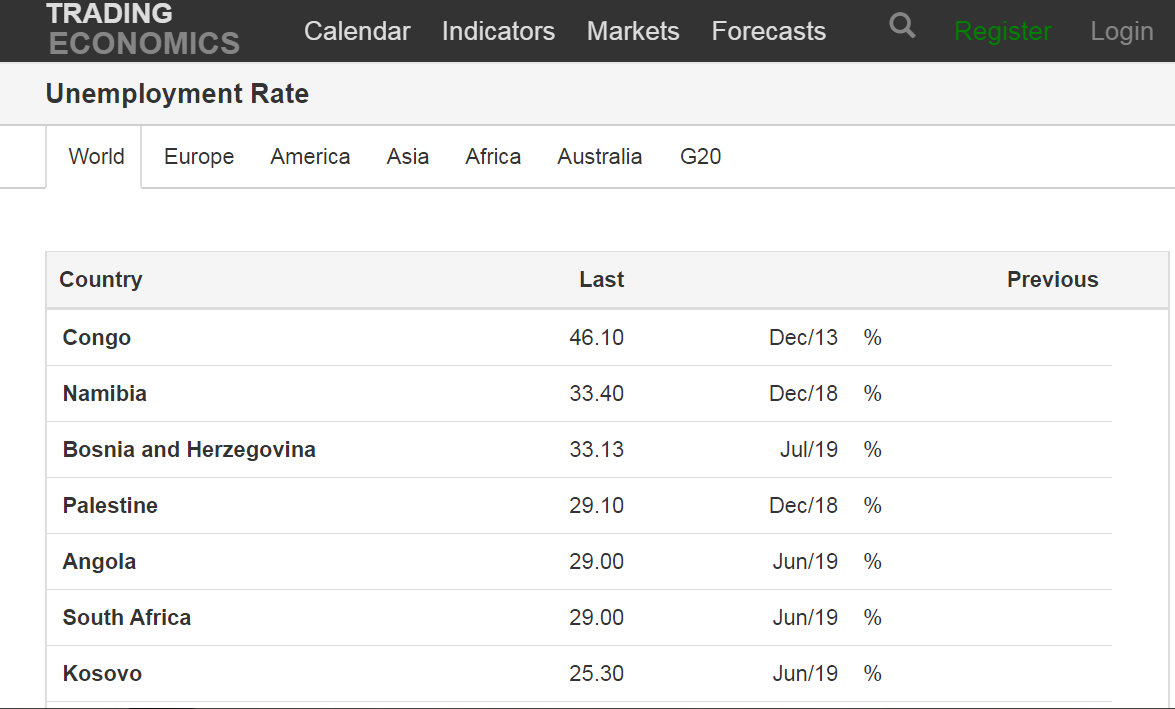Select the World tab

[x=96, y=157]
